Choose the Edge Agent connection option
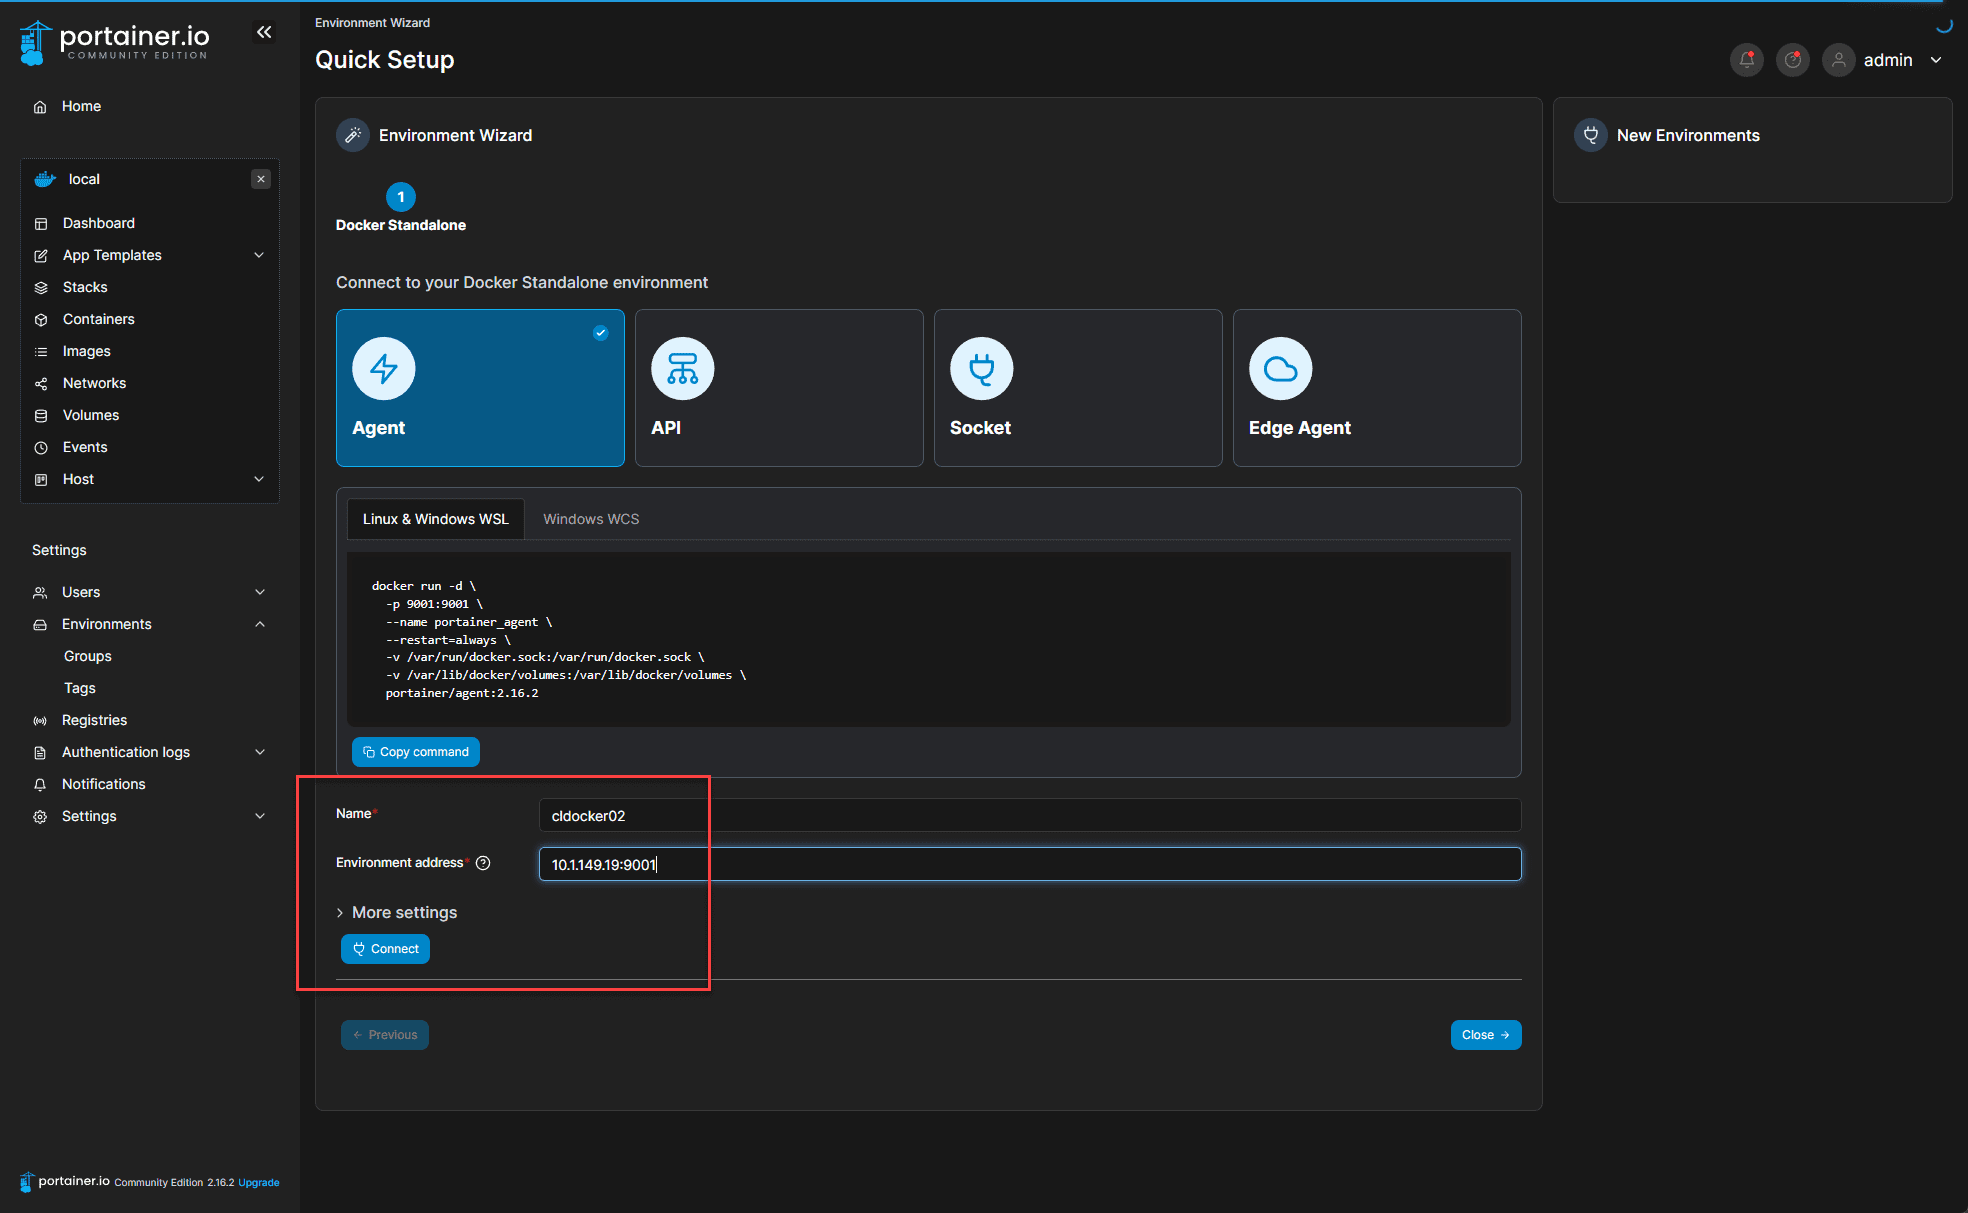This screenshot has width=1968, height=1213. (x=1376, y=388)
